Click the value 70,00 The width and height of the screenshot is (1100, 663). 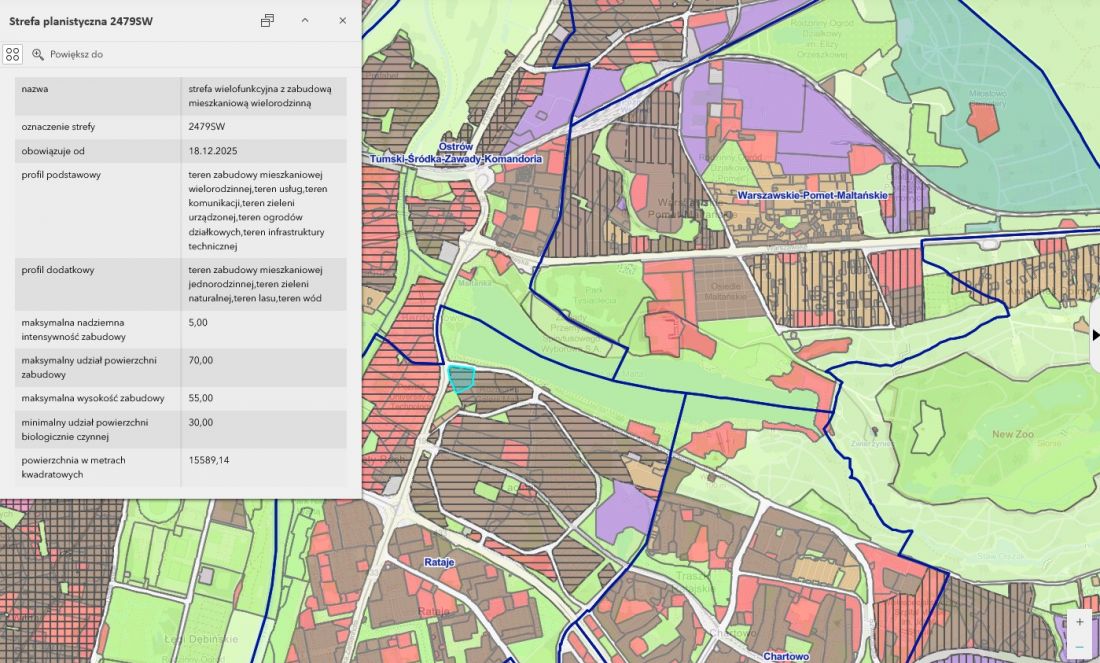(201, 361)
